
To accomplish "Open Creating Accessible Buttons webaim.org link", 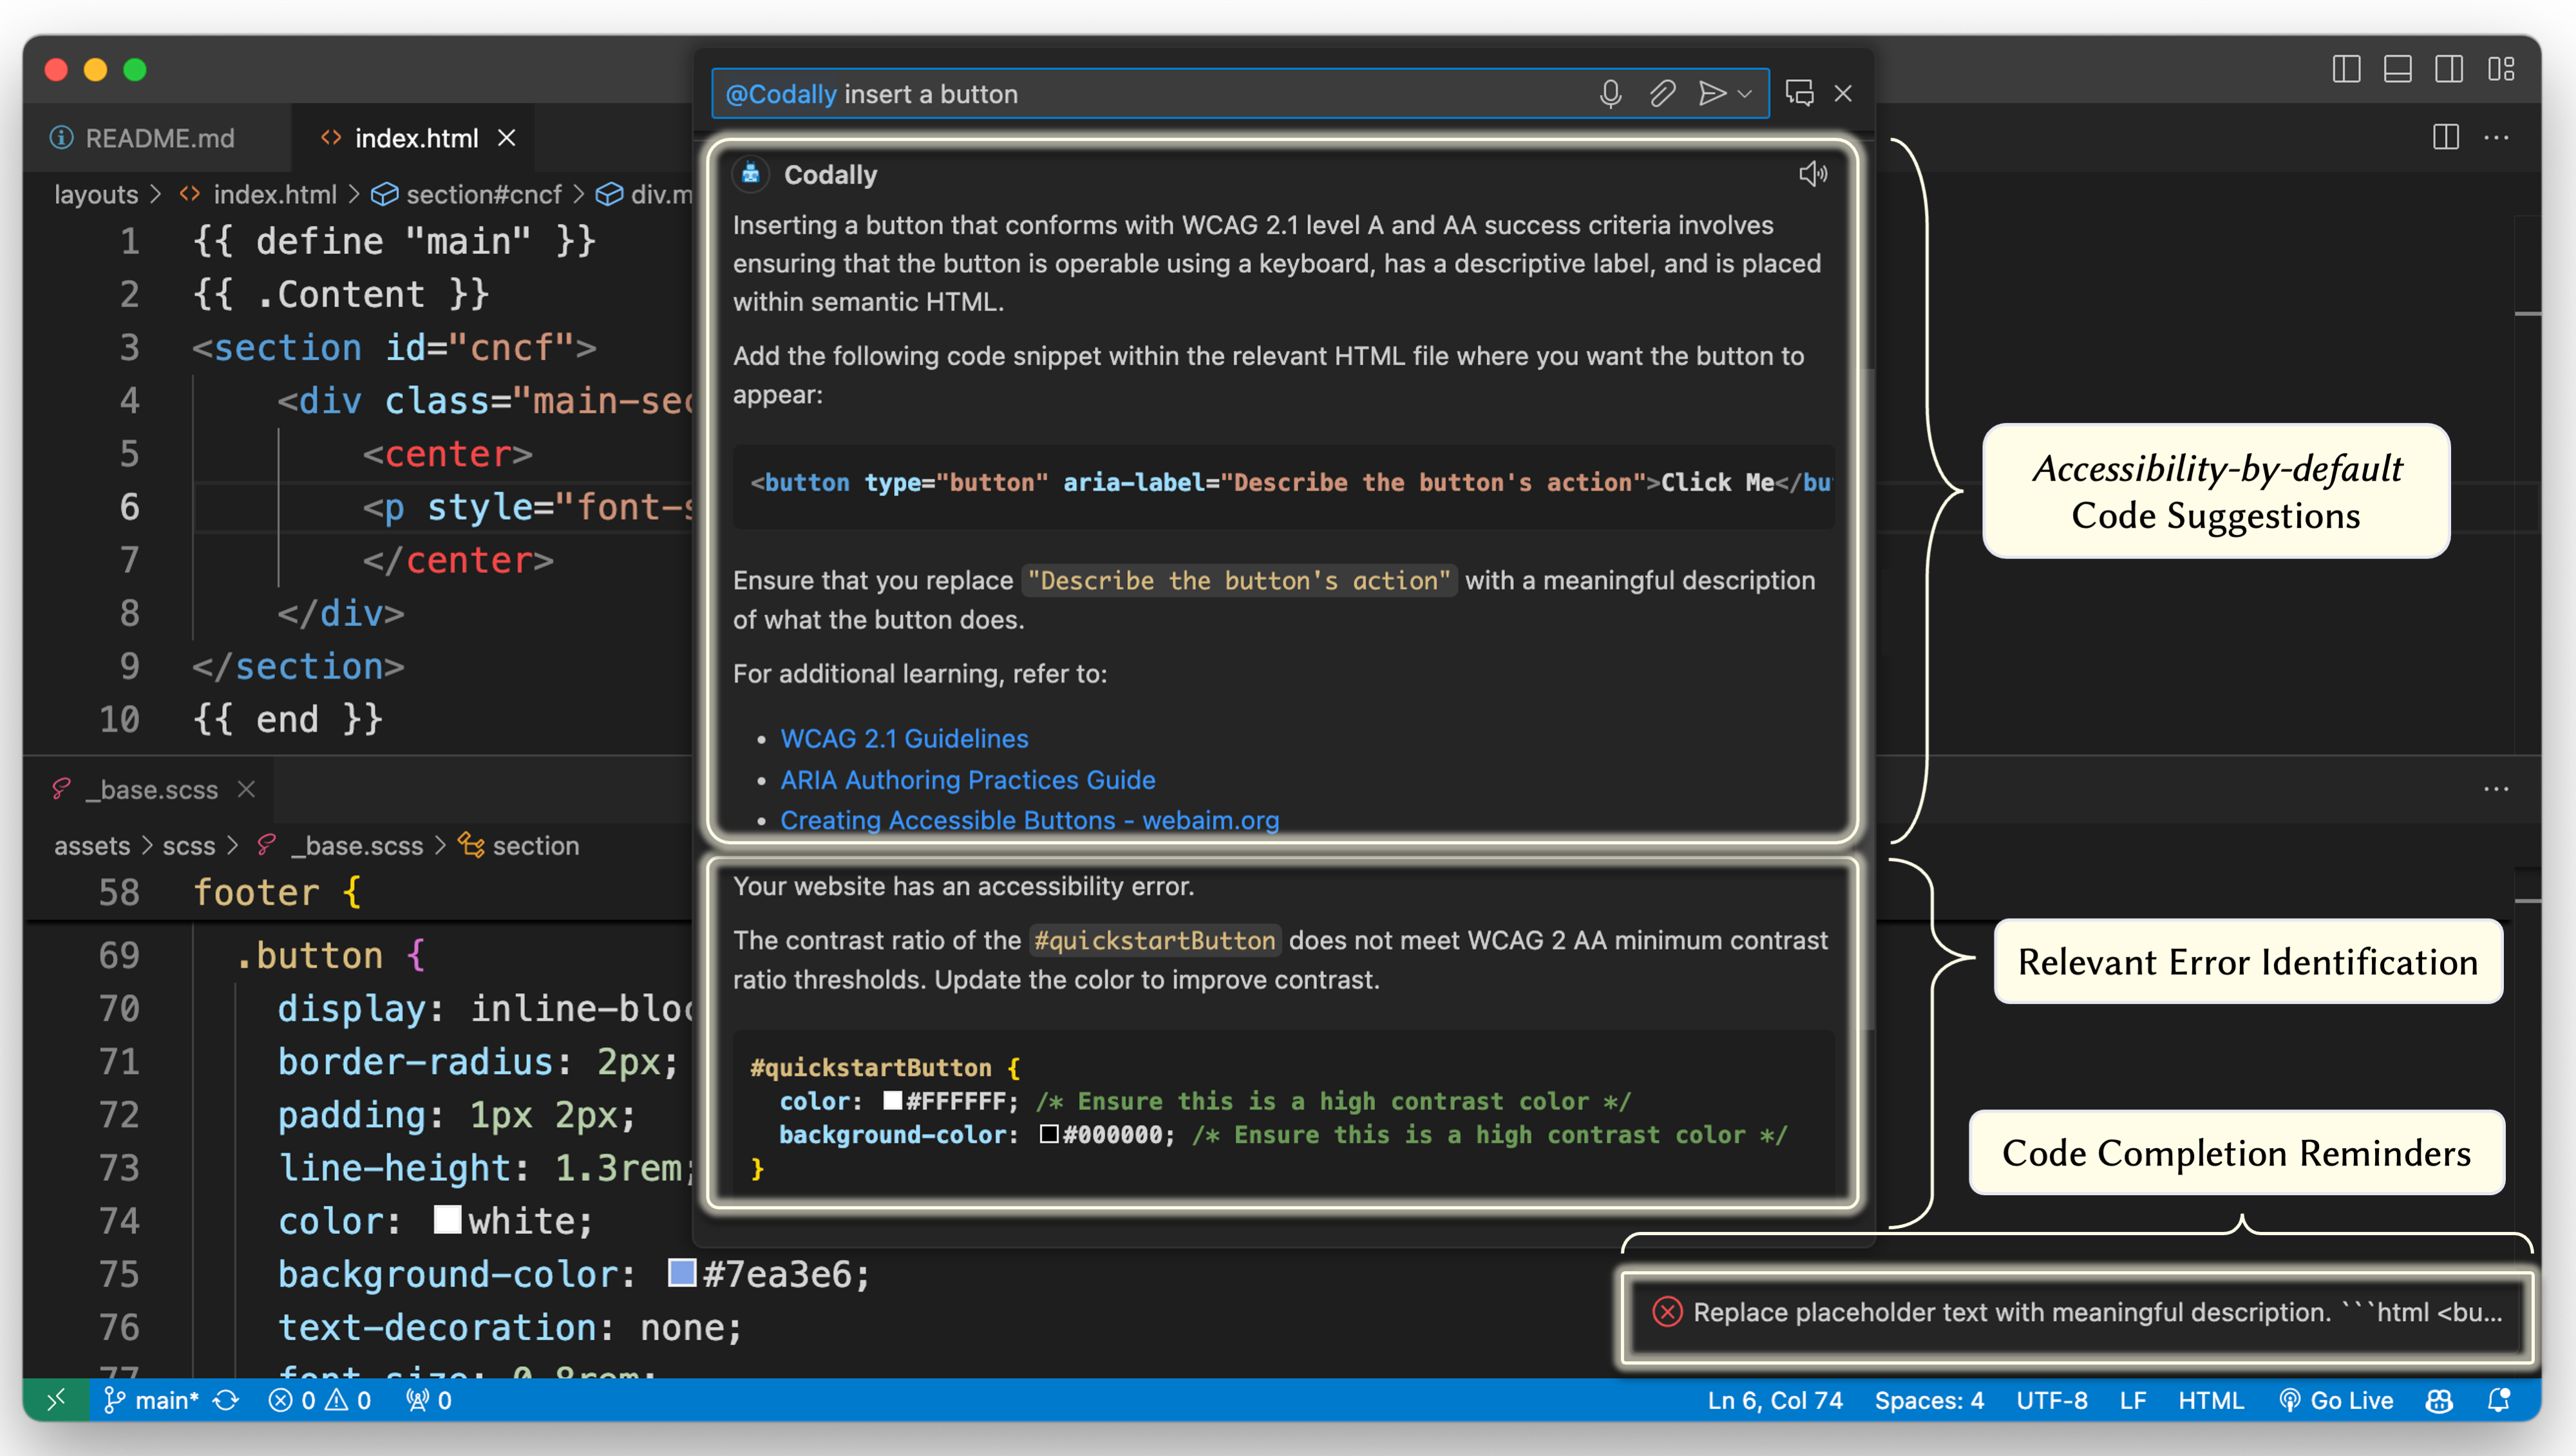I will [1029, 820].
